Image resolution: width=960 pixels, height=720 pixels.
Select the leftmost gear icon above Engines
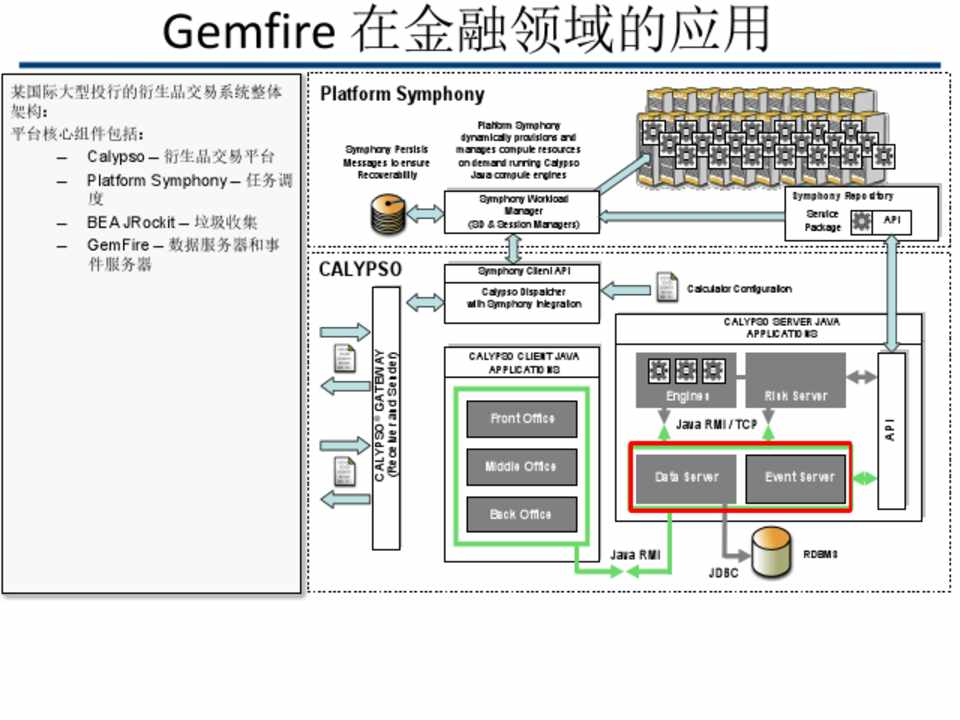coord(658,371)
